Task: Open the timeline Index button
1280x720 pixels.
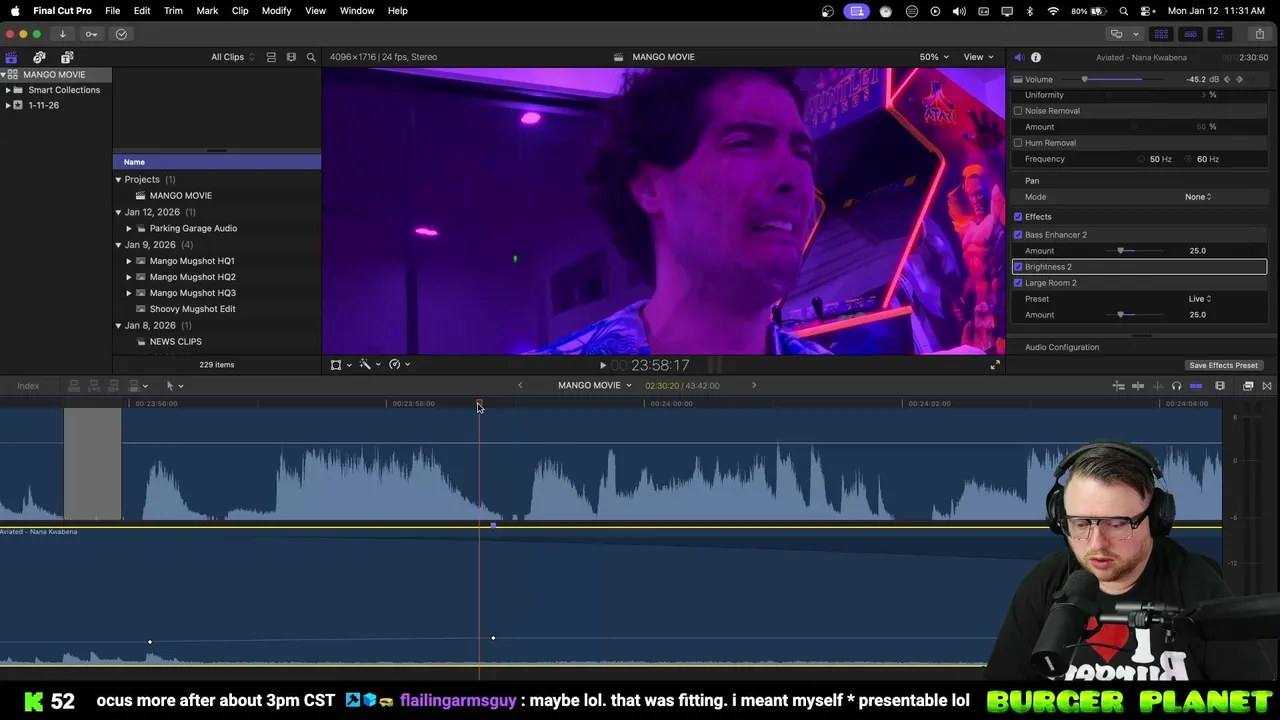Action: (x=28, y=386)
